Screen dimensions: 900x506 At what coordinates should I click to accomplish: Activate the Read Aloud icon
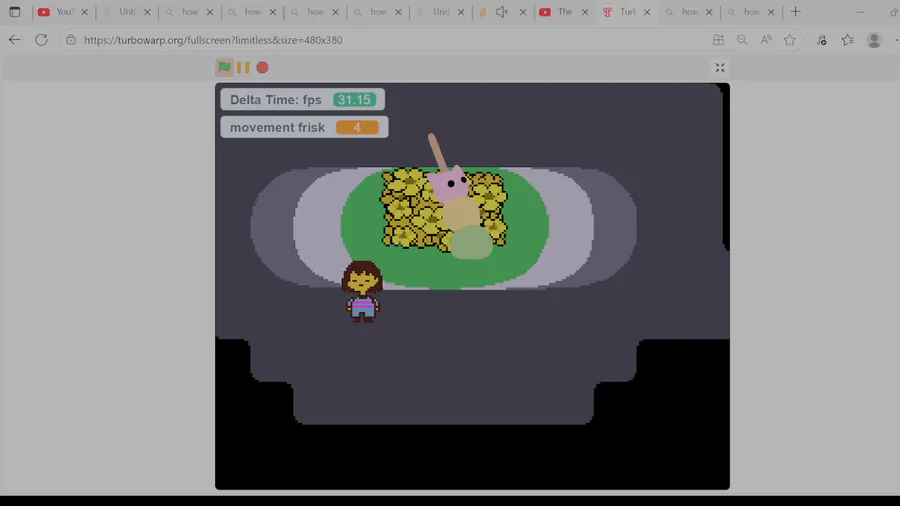(x=766, y=40)
